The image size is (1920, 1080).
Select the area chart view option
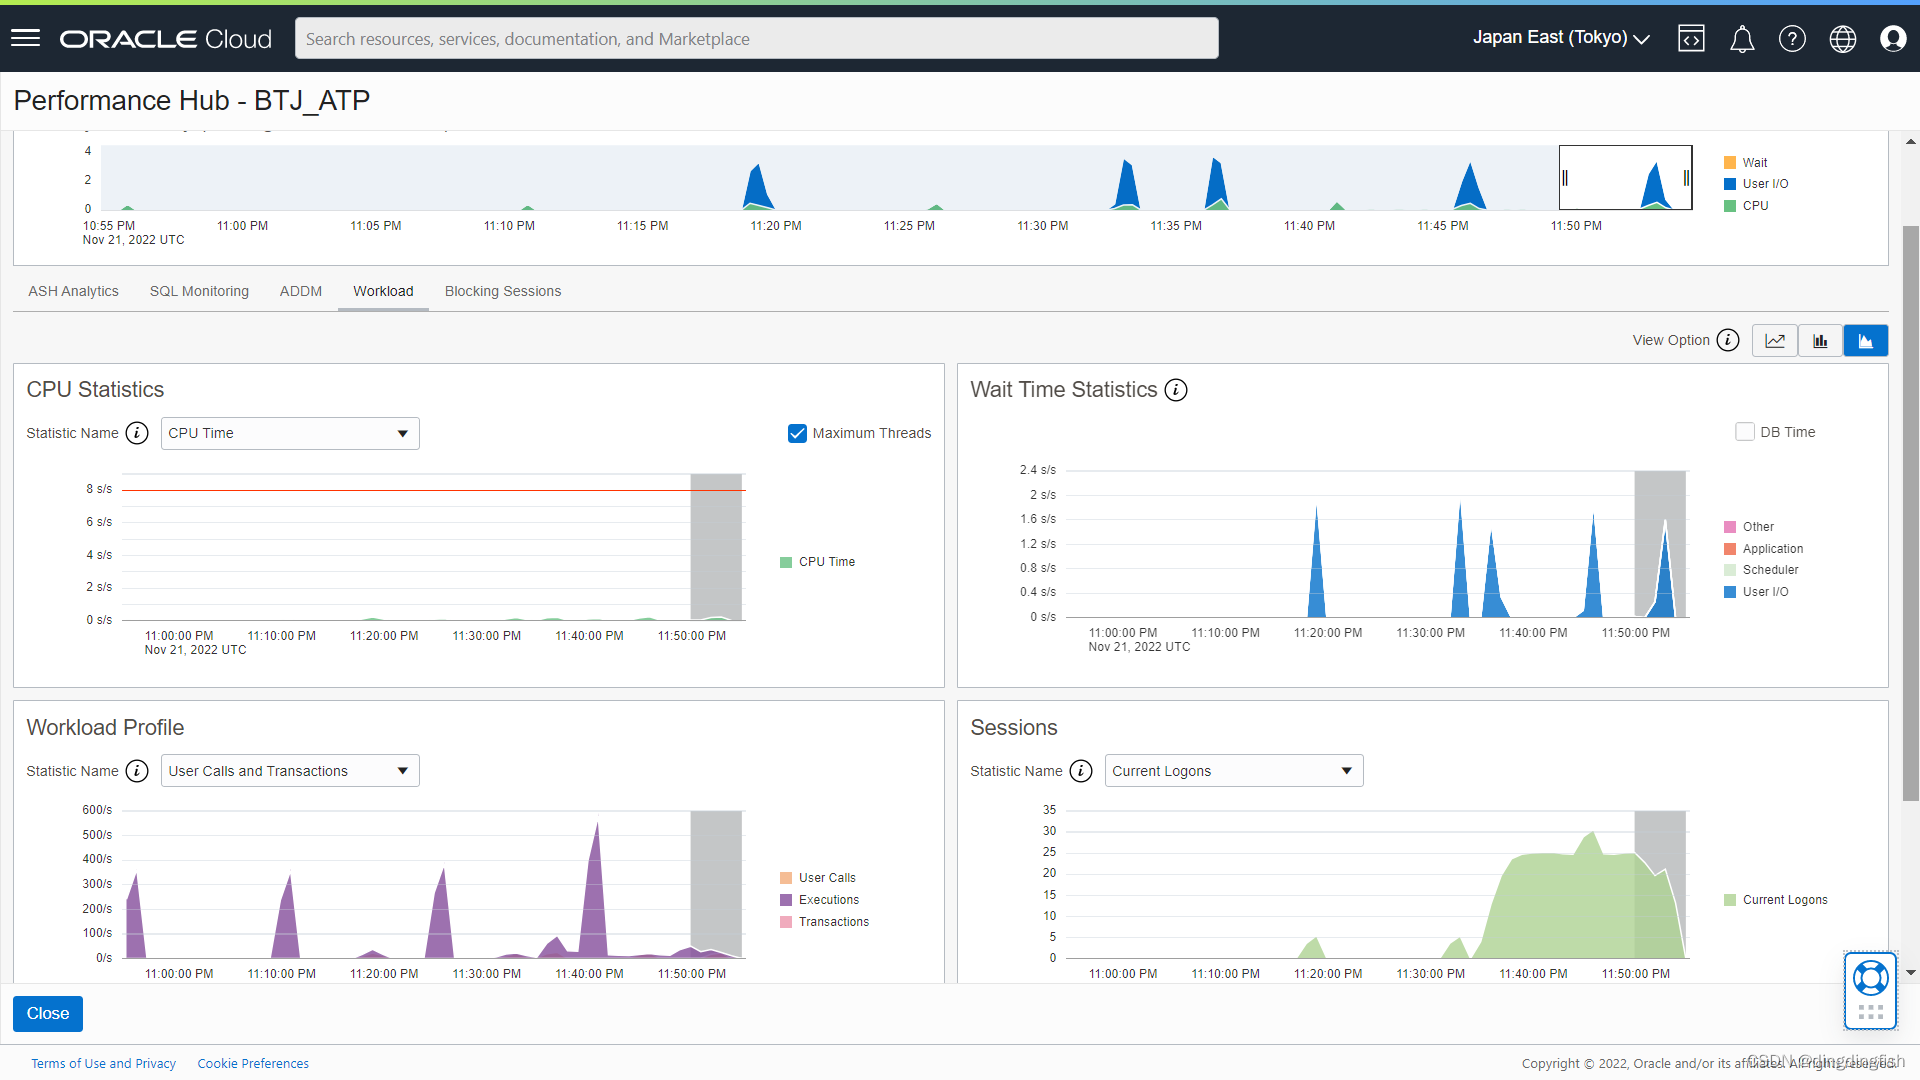1866,341
